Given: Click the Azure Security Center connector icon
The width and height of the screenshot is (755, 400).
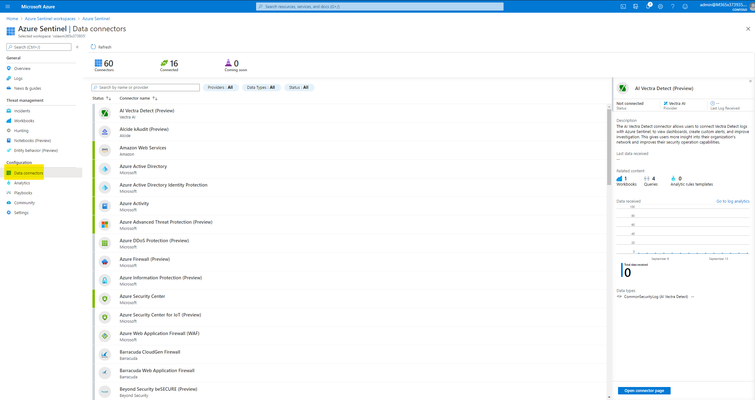Looking at the screenshot, I should pos(104,299).
